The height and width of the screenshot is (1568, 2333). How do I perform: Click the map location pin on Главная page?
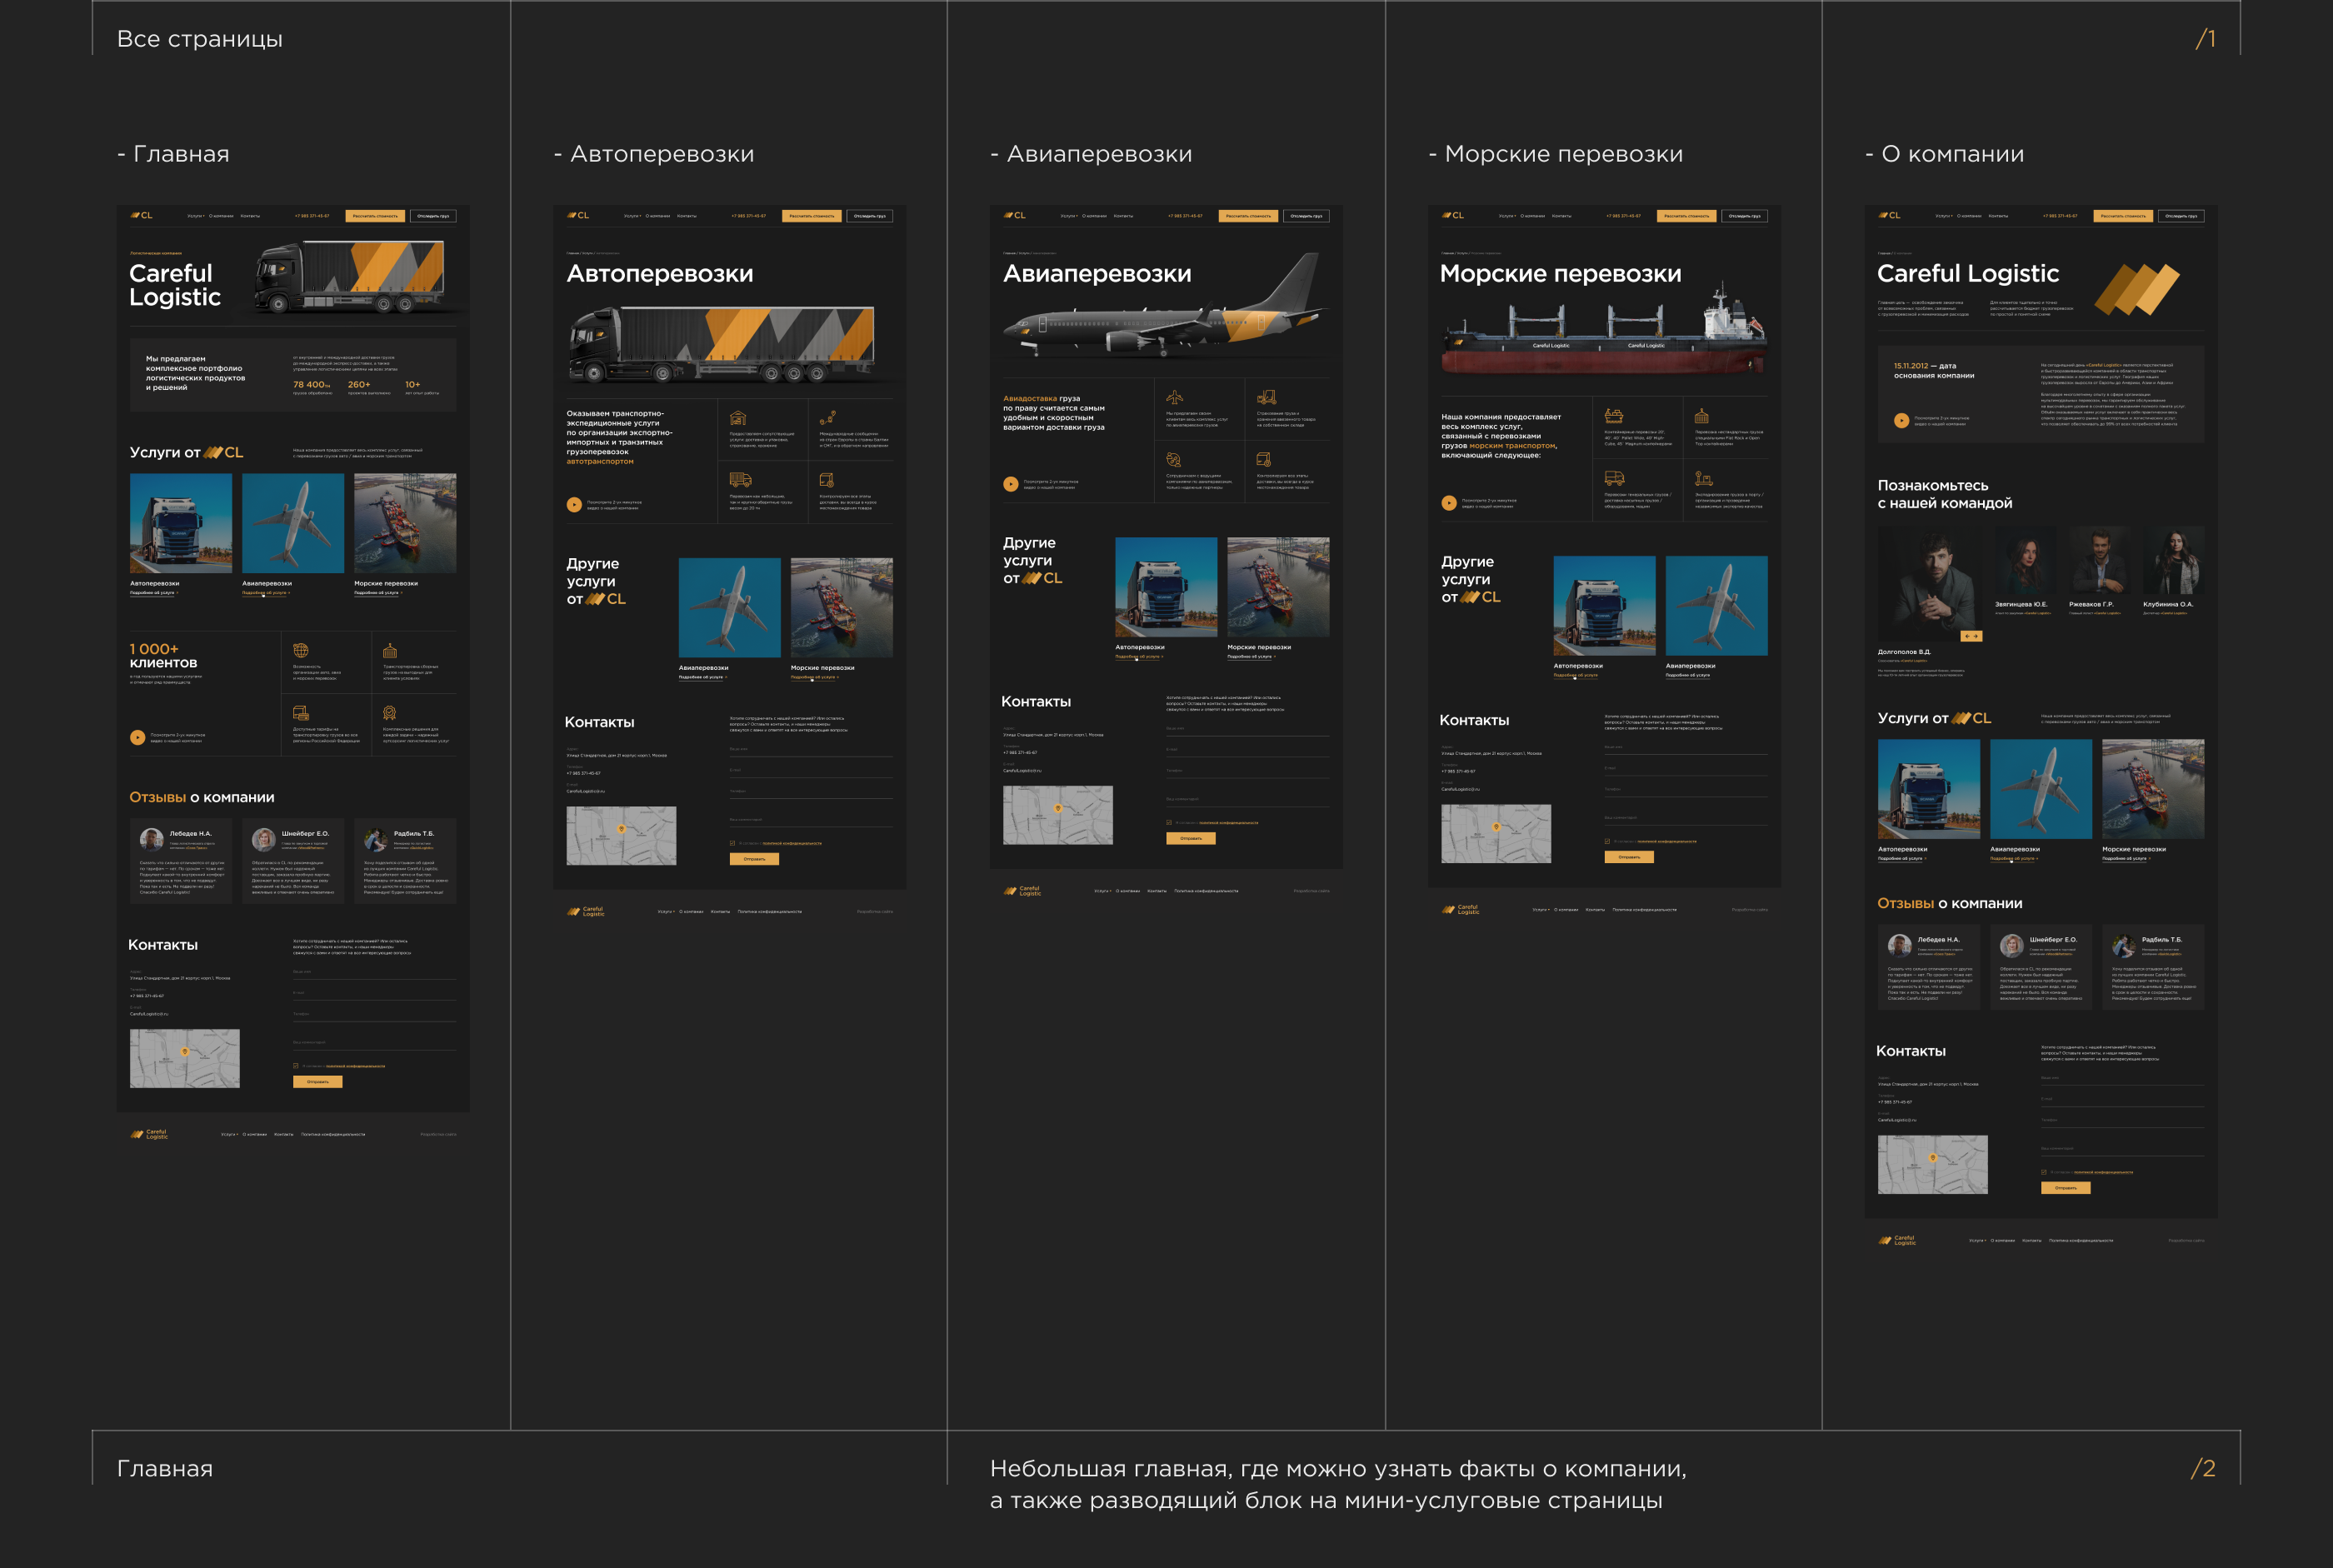tap(185, 1051)
